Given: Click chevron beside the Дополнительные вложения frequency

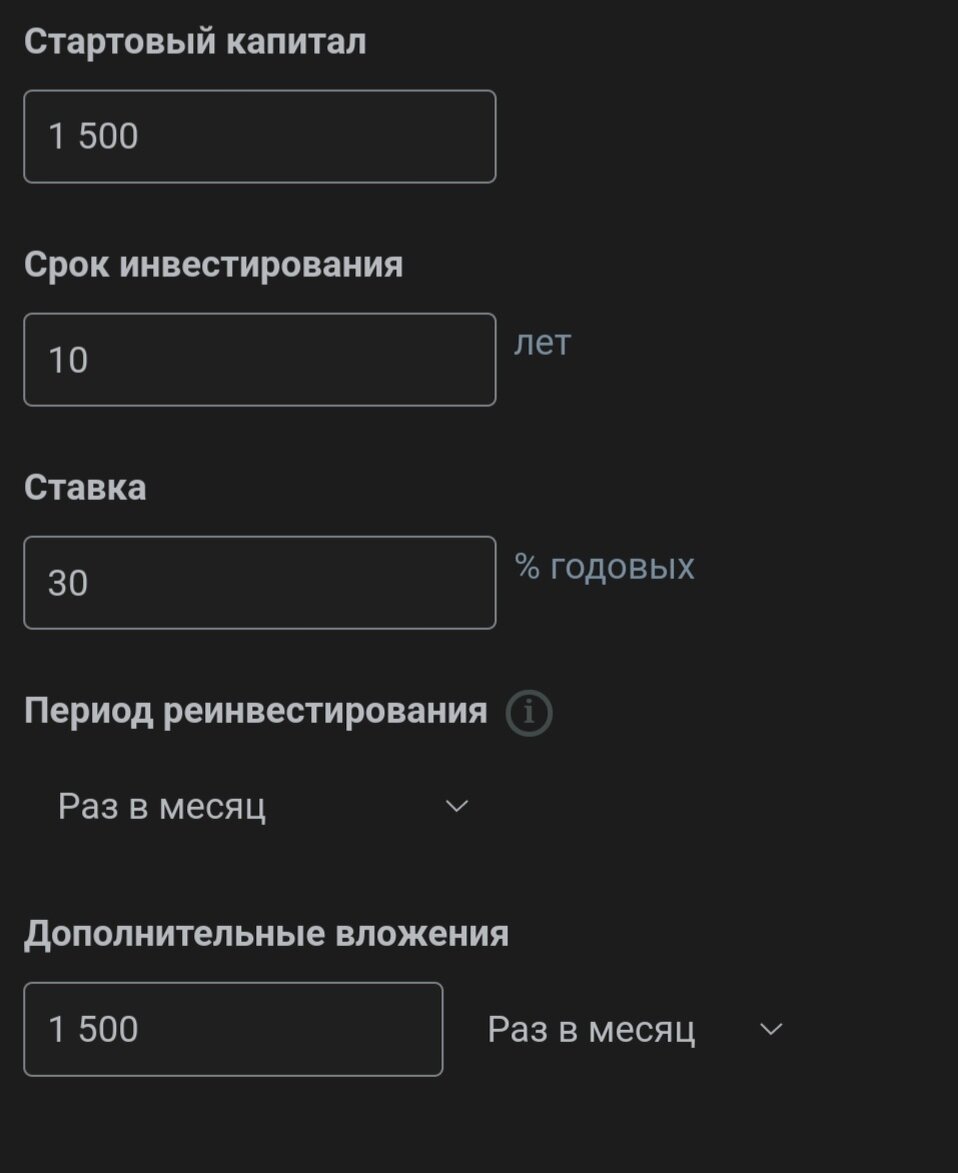Looking at the screenshot, I should [771, 1029].
